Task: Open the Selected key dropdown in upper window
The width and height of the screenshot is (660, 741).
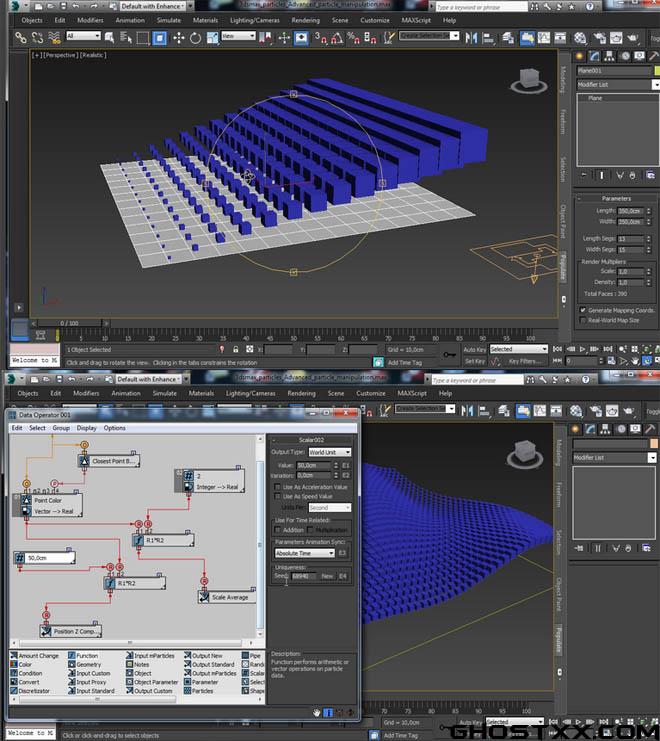Action: [518, 349]
